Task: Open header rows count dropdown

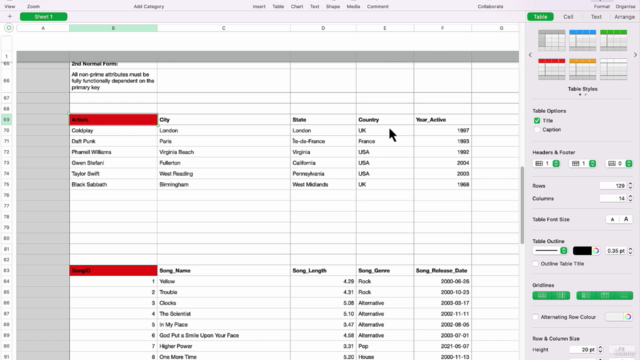Action: (583, 163)
